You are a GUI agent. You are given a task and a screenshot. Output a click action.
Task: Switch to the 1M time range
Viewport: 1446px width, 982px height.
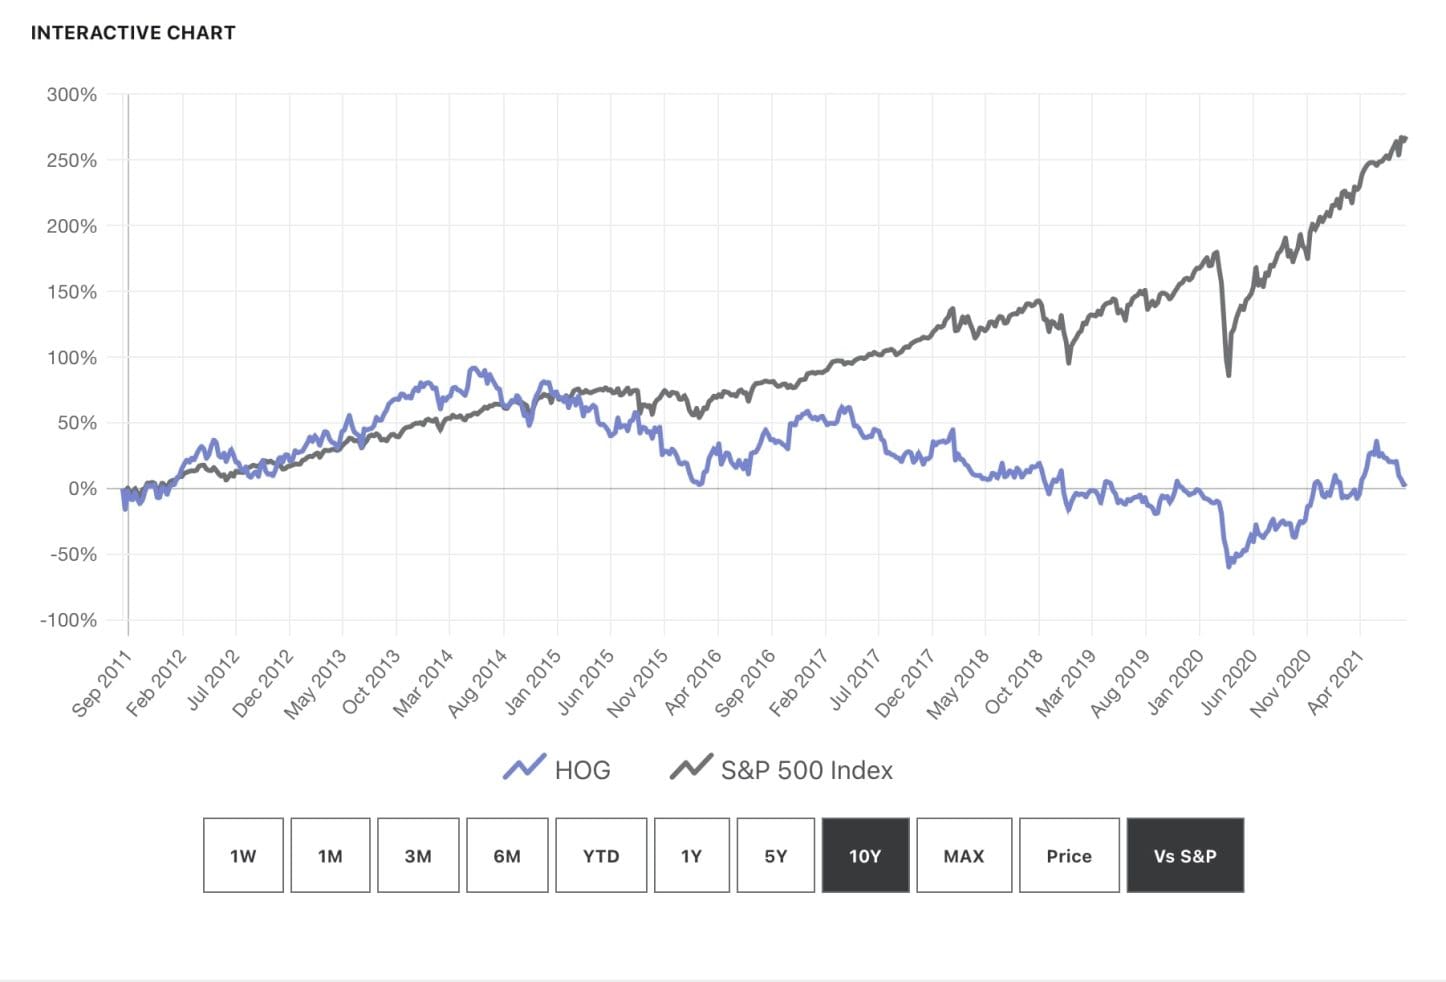330,855
